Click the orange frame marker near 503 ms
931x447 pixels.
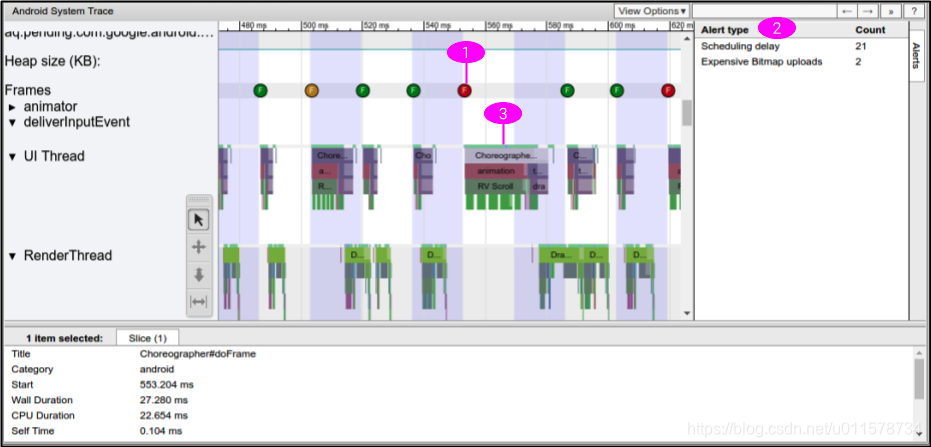pyautogui.click(x=312, y=90)
